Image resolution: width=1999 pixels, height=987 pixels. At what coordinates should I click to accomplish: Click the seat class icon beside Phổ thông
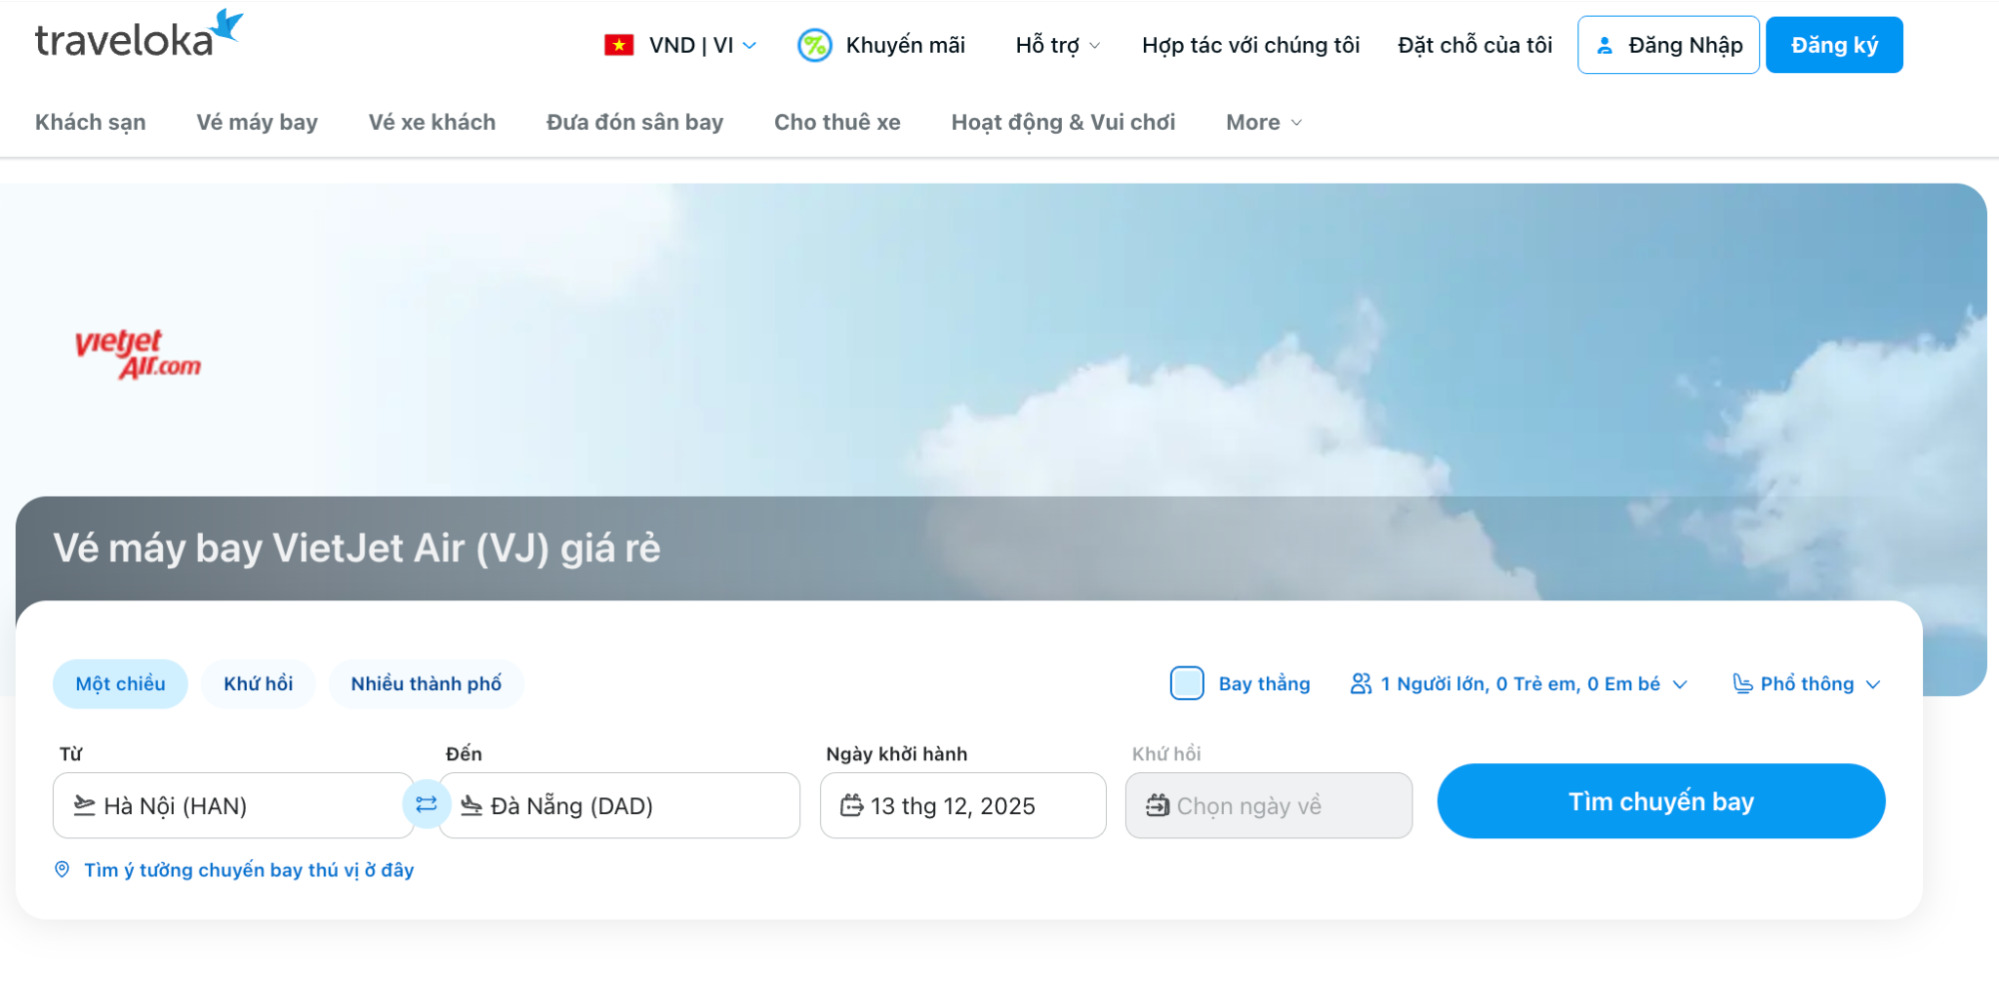coord(1741,684)
